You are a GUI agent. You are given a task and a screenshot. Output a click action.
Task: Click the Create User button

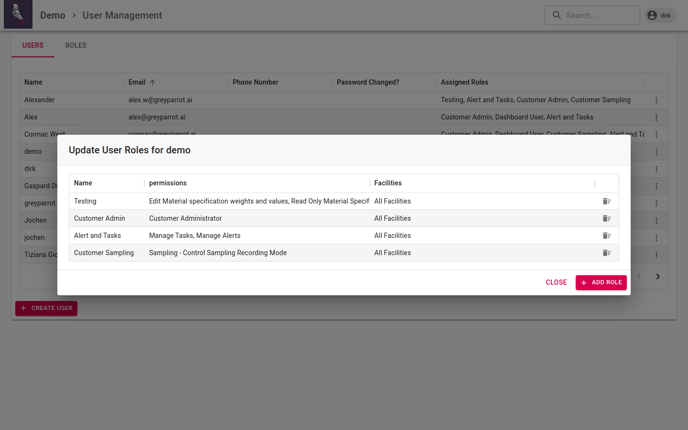(x=46, y=308)
